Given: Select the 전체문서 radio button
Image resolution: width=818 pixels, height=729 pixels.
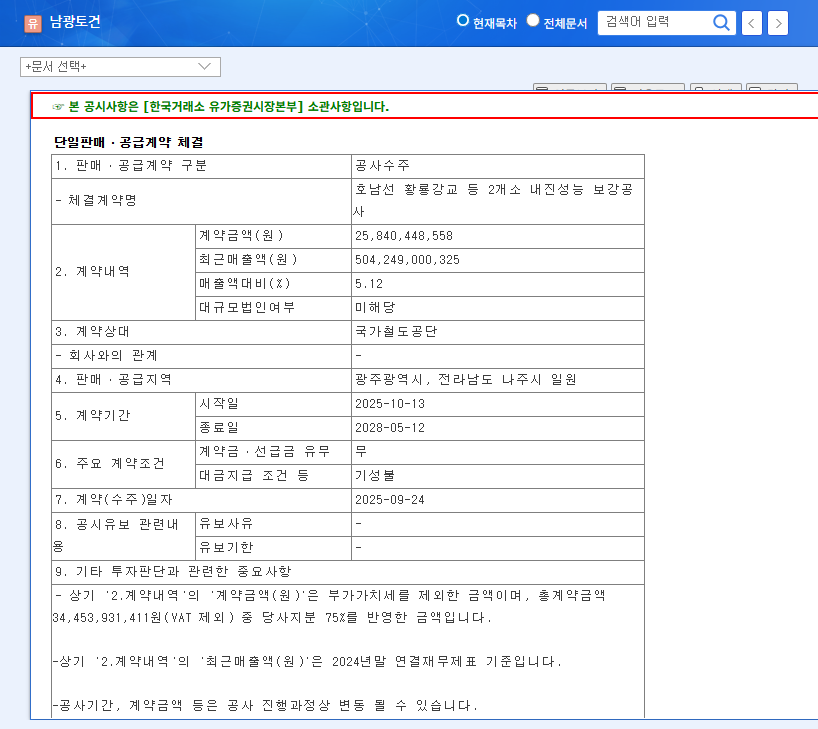Looking at the screenshot, I should click(x=532, y=20).
